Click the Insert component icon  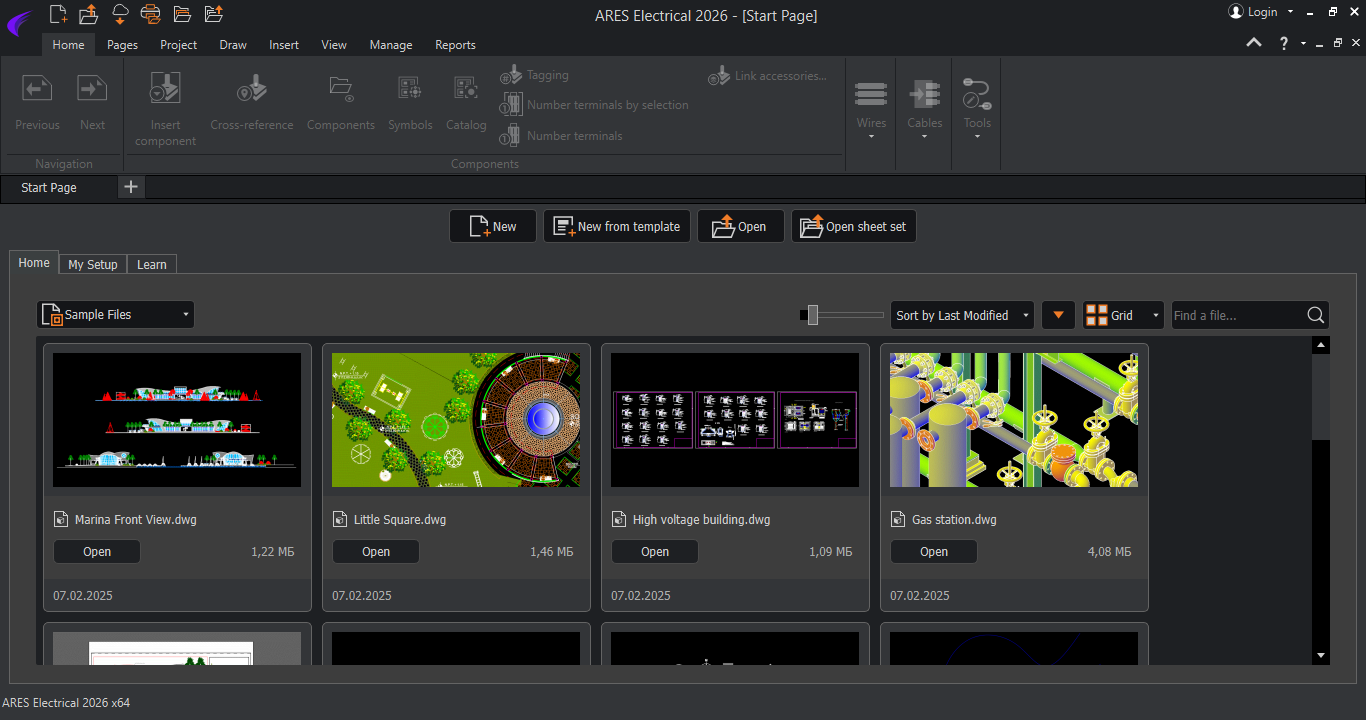165,89
